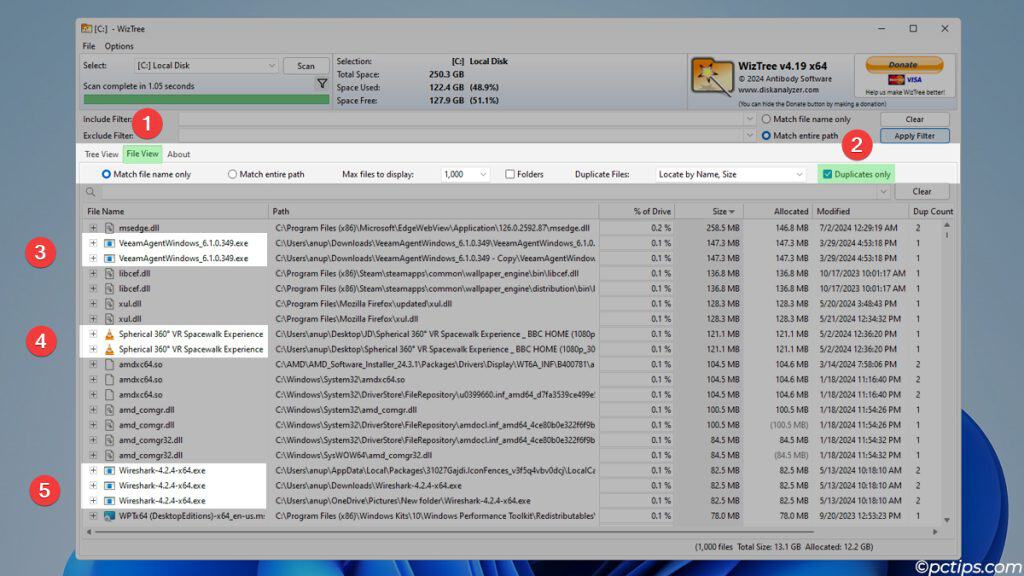Screen dimensions: 1024x576
Task: Open the '[C:] Local Disk' drive selector
Action: coord(206,65)
